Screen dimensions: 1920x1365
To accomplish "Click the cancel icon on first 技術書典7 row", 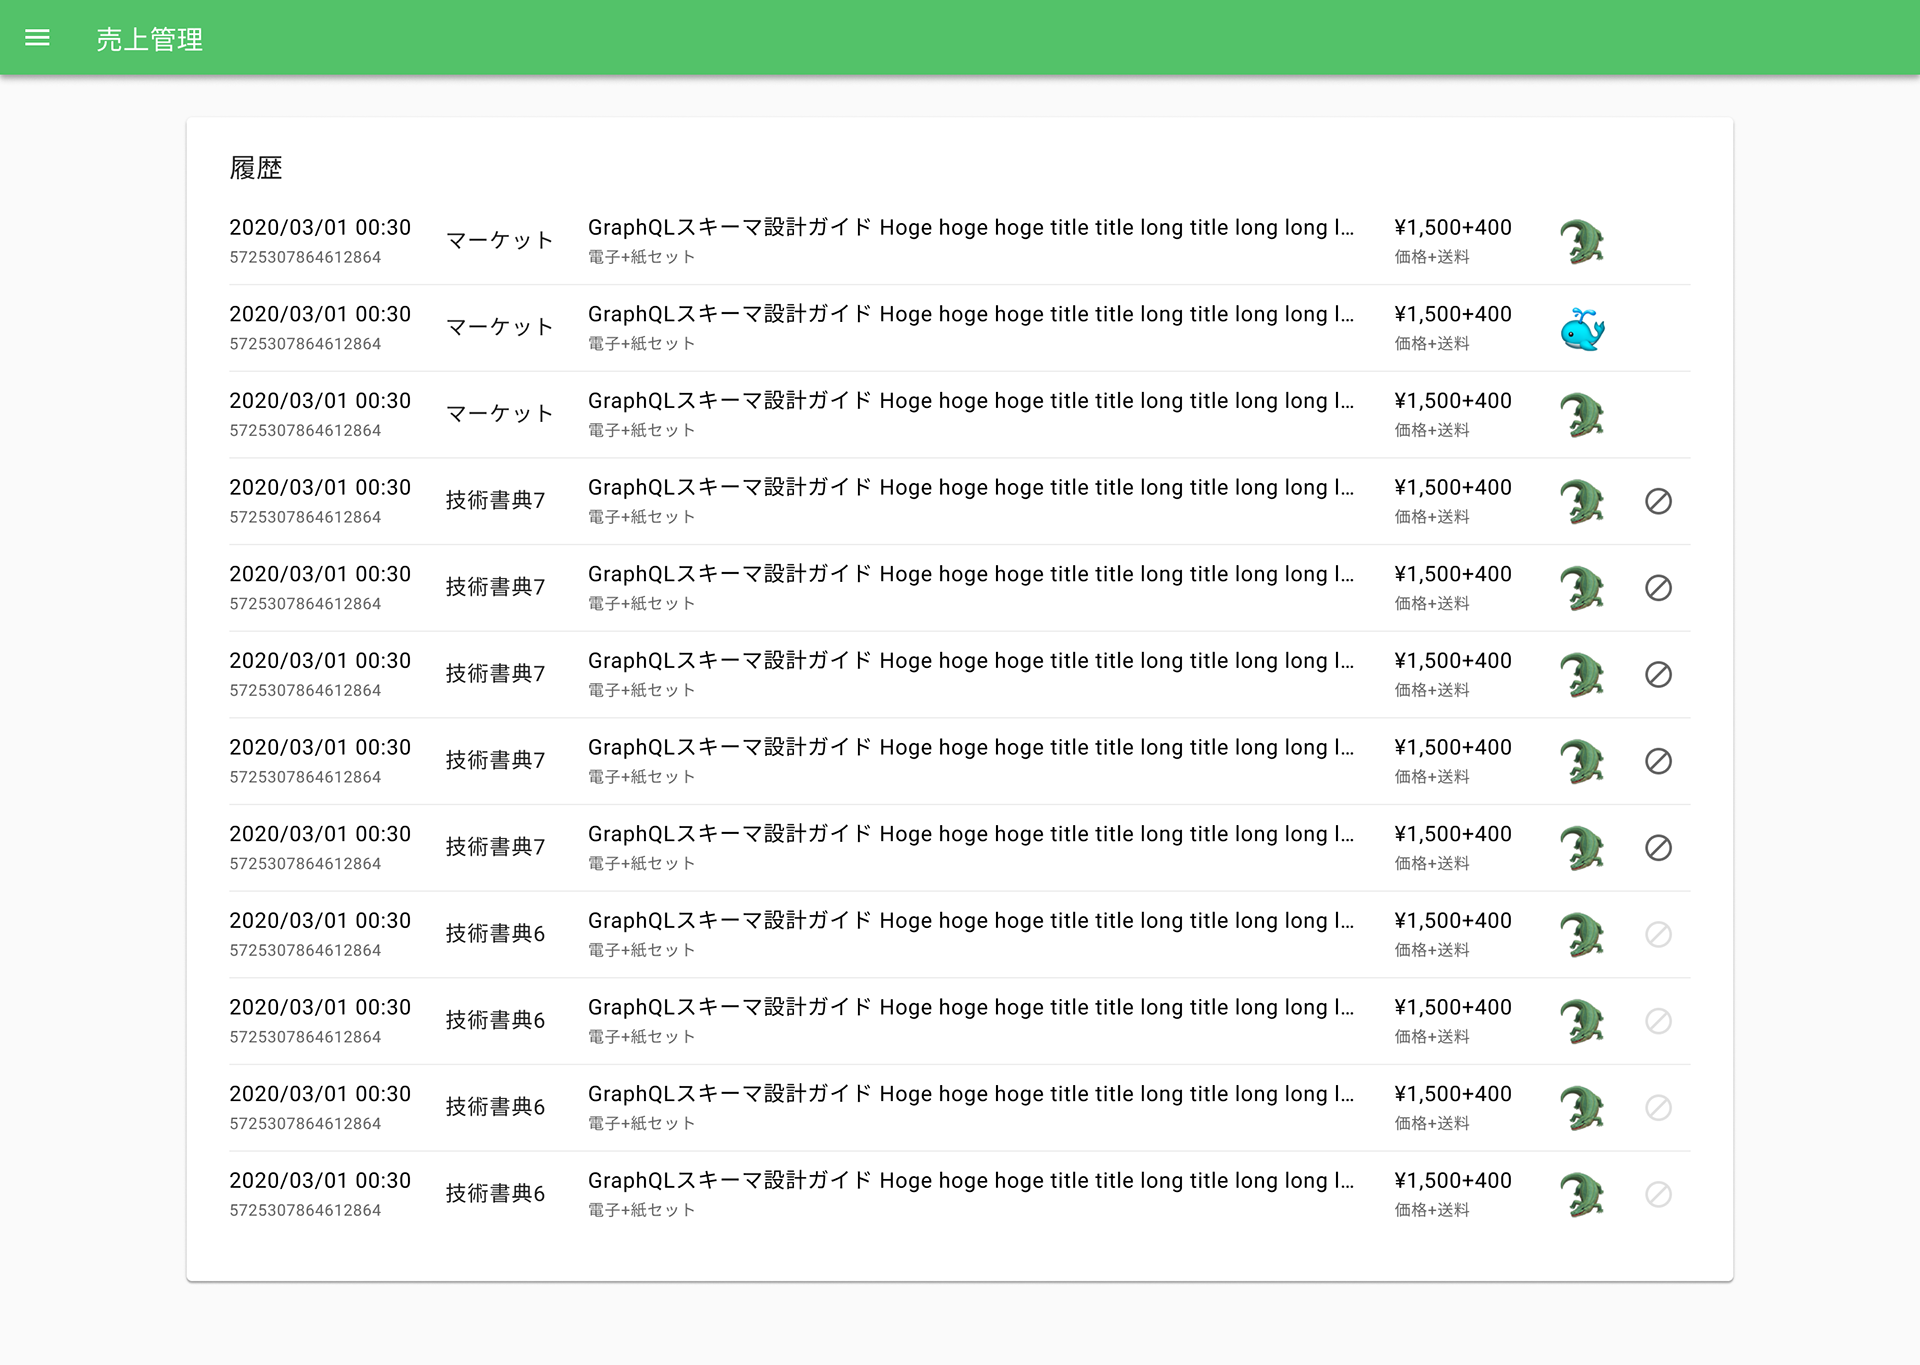I will coord(1658,501).
